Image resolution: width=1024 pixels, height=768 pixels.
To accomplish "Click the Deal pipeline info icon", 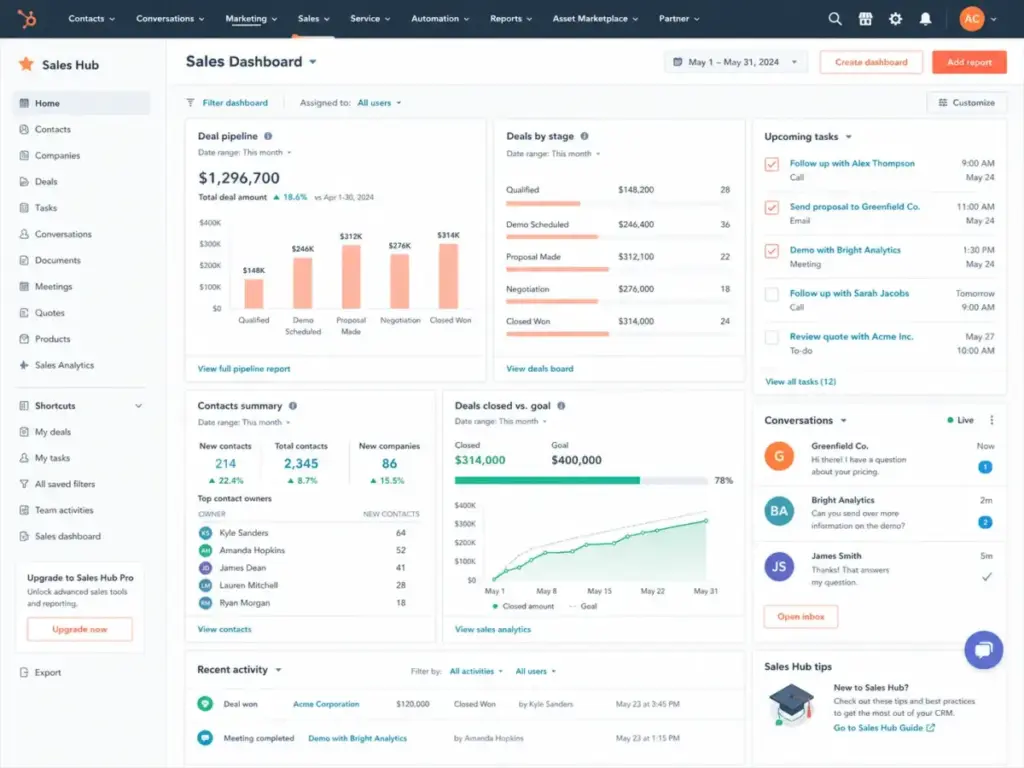I will (x=268, y=136).
